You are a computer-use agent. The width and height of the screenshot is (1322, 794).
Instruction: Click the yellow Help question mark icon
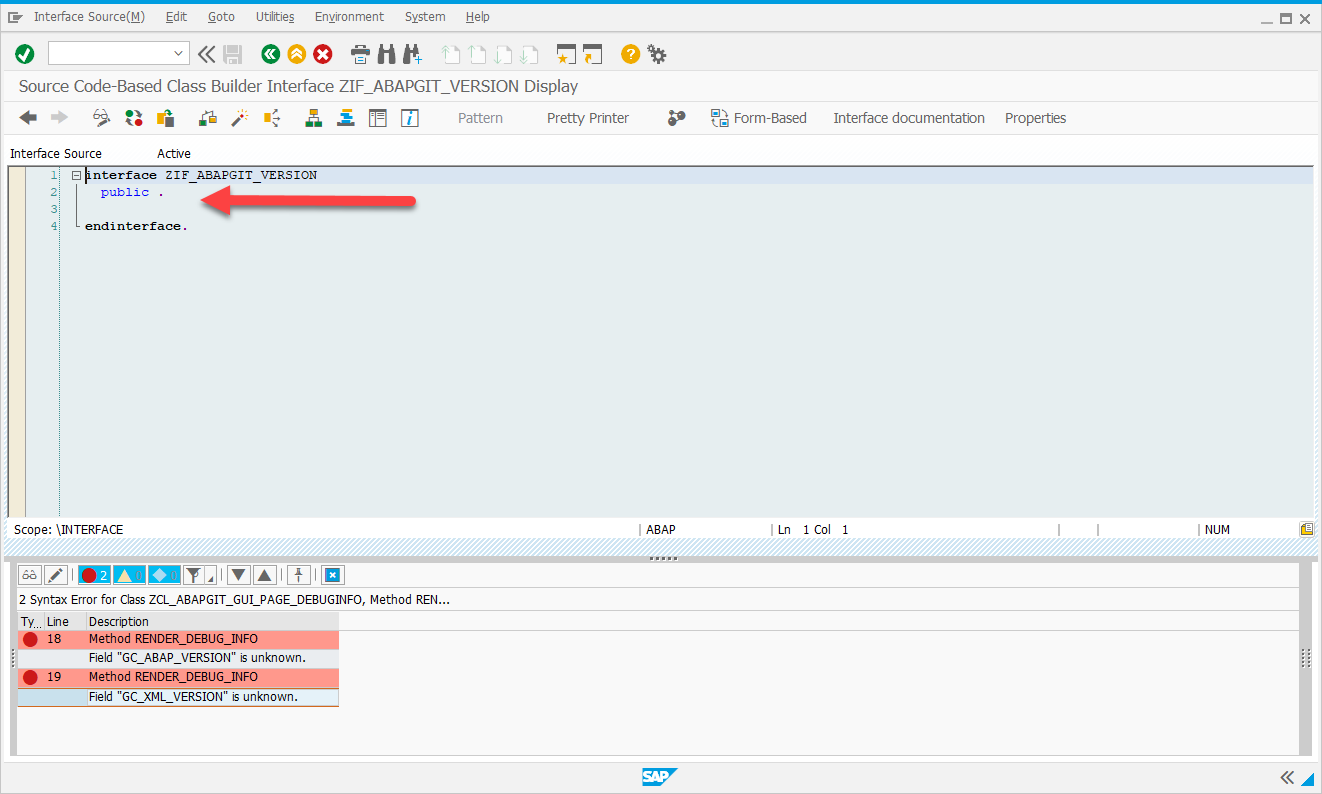click(630, 54)
